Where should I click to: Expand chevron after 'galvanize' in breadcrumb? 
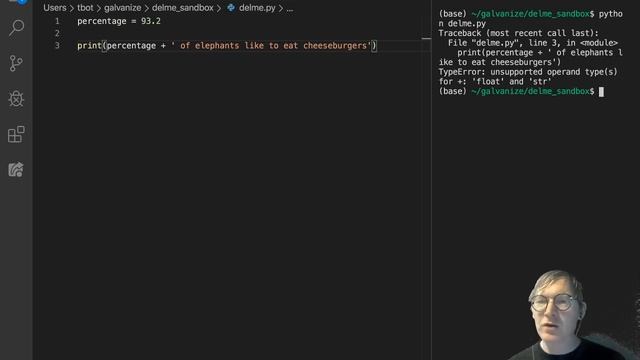pos(147,8)
